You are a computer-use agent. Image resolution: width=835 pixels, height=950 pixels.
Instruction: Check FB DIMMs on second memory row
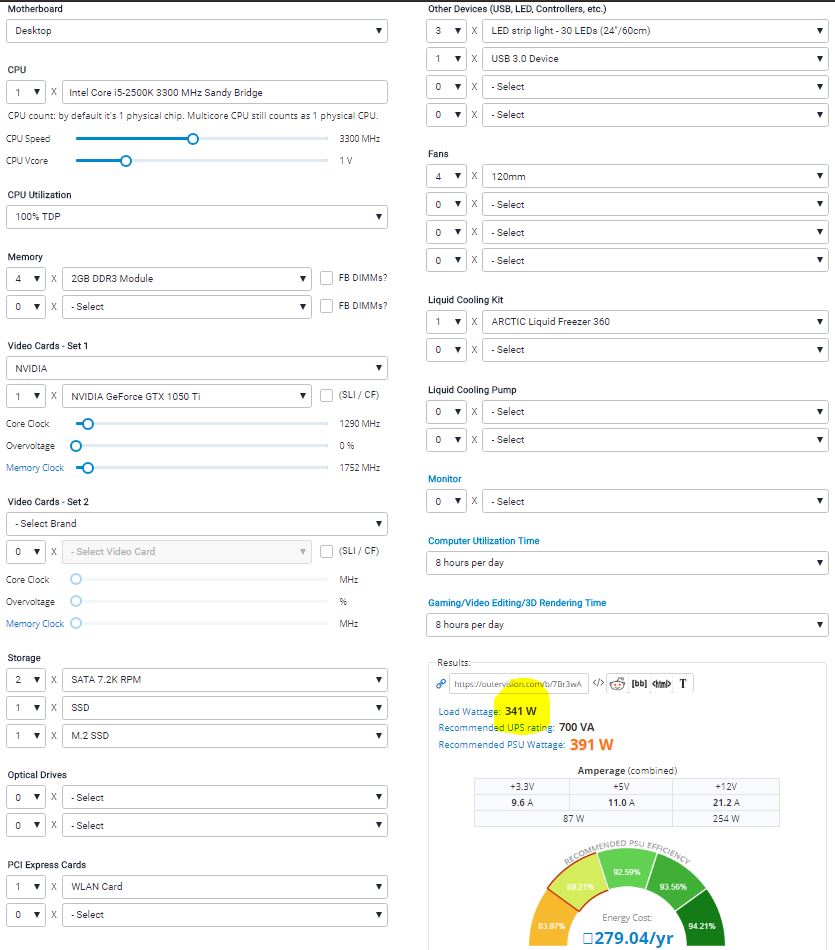click(x=327, y=306)
